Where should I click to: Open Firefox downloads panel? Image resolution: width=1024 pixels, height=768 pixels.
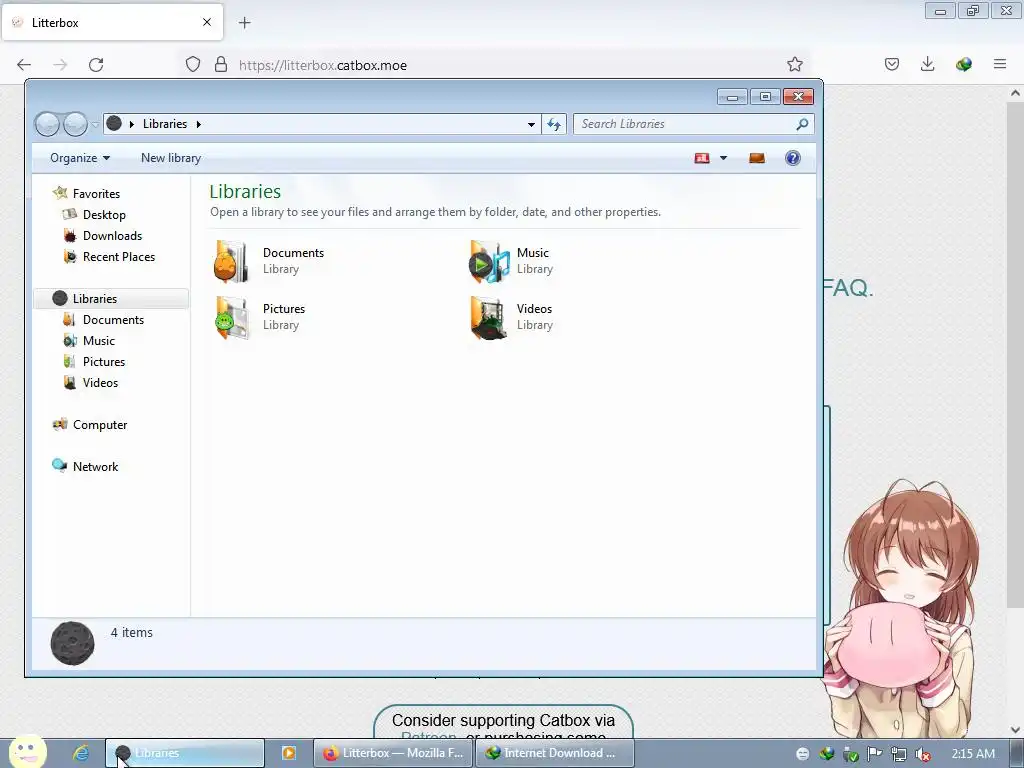pyautogui.click(x=927, y=64)
